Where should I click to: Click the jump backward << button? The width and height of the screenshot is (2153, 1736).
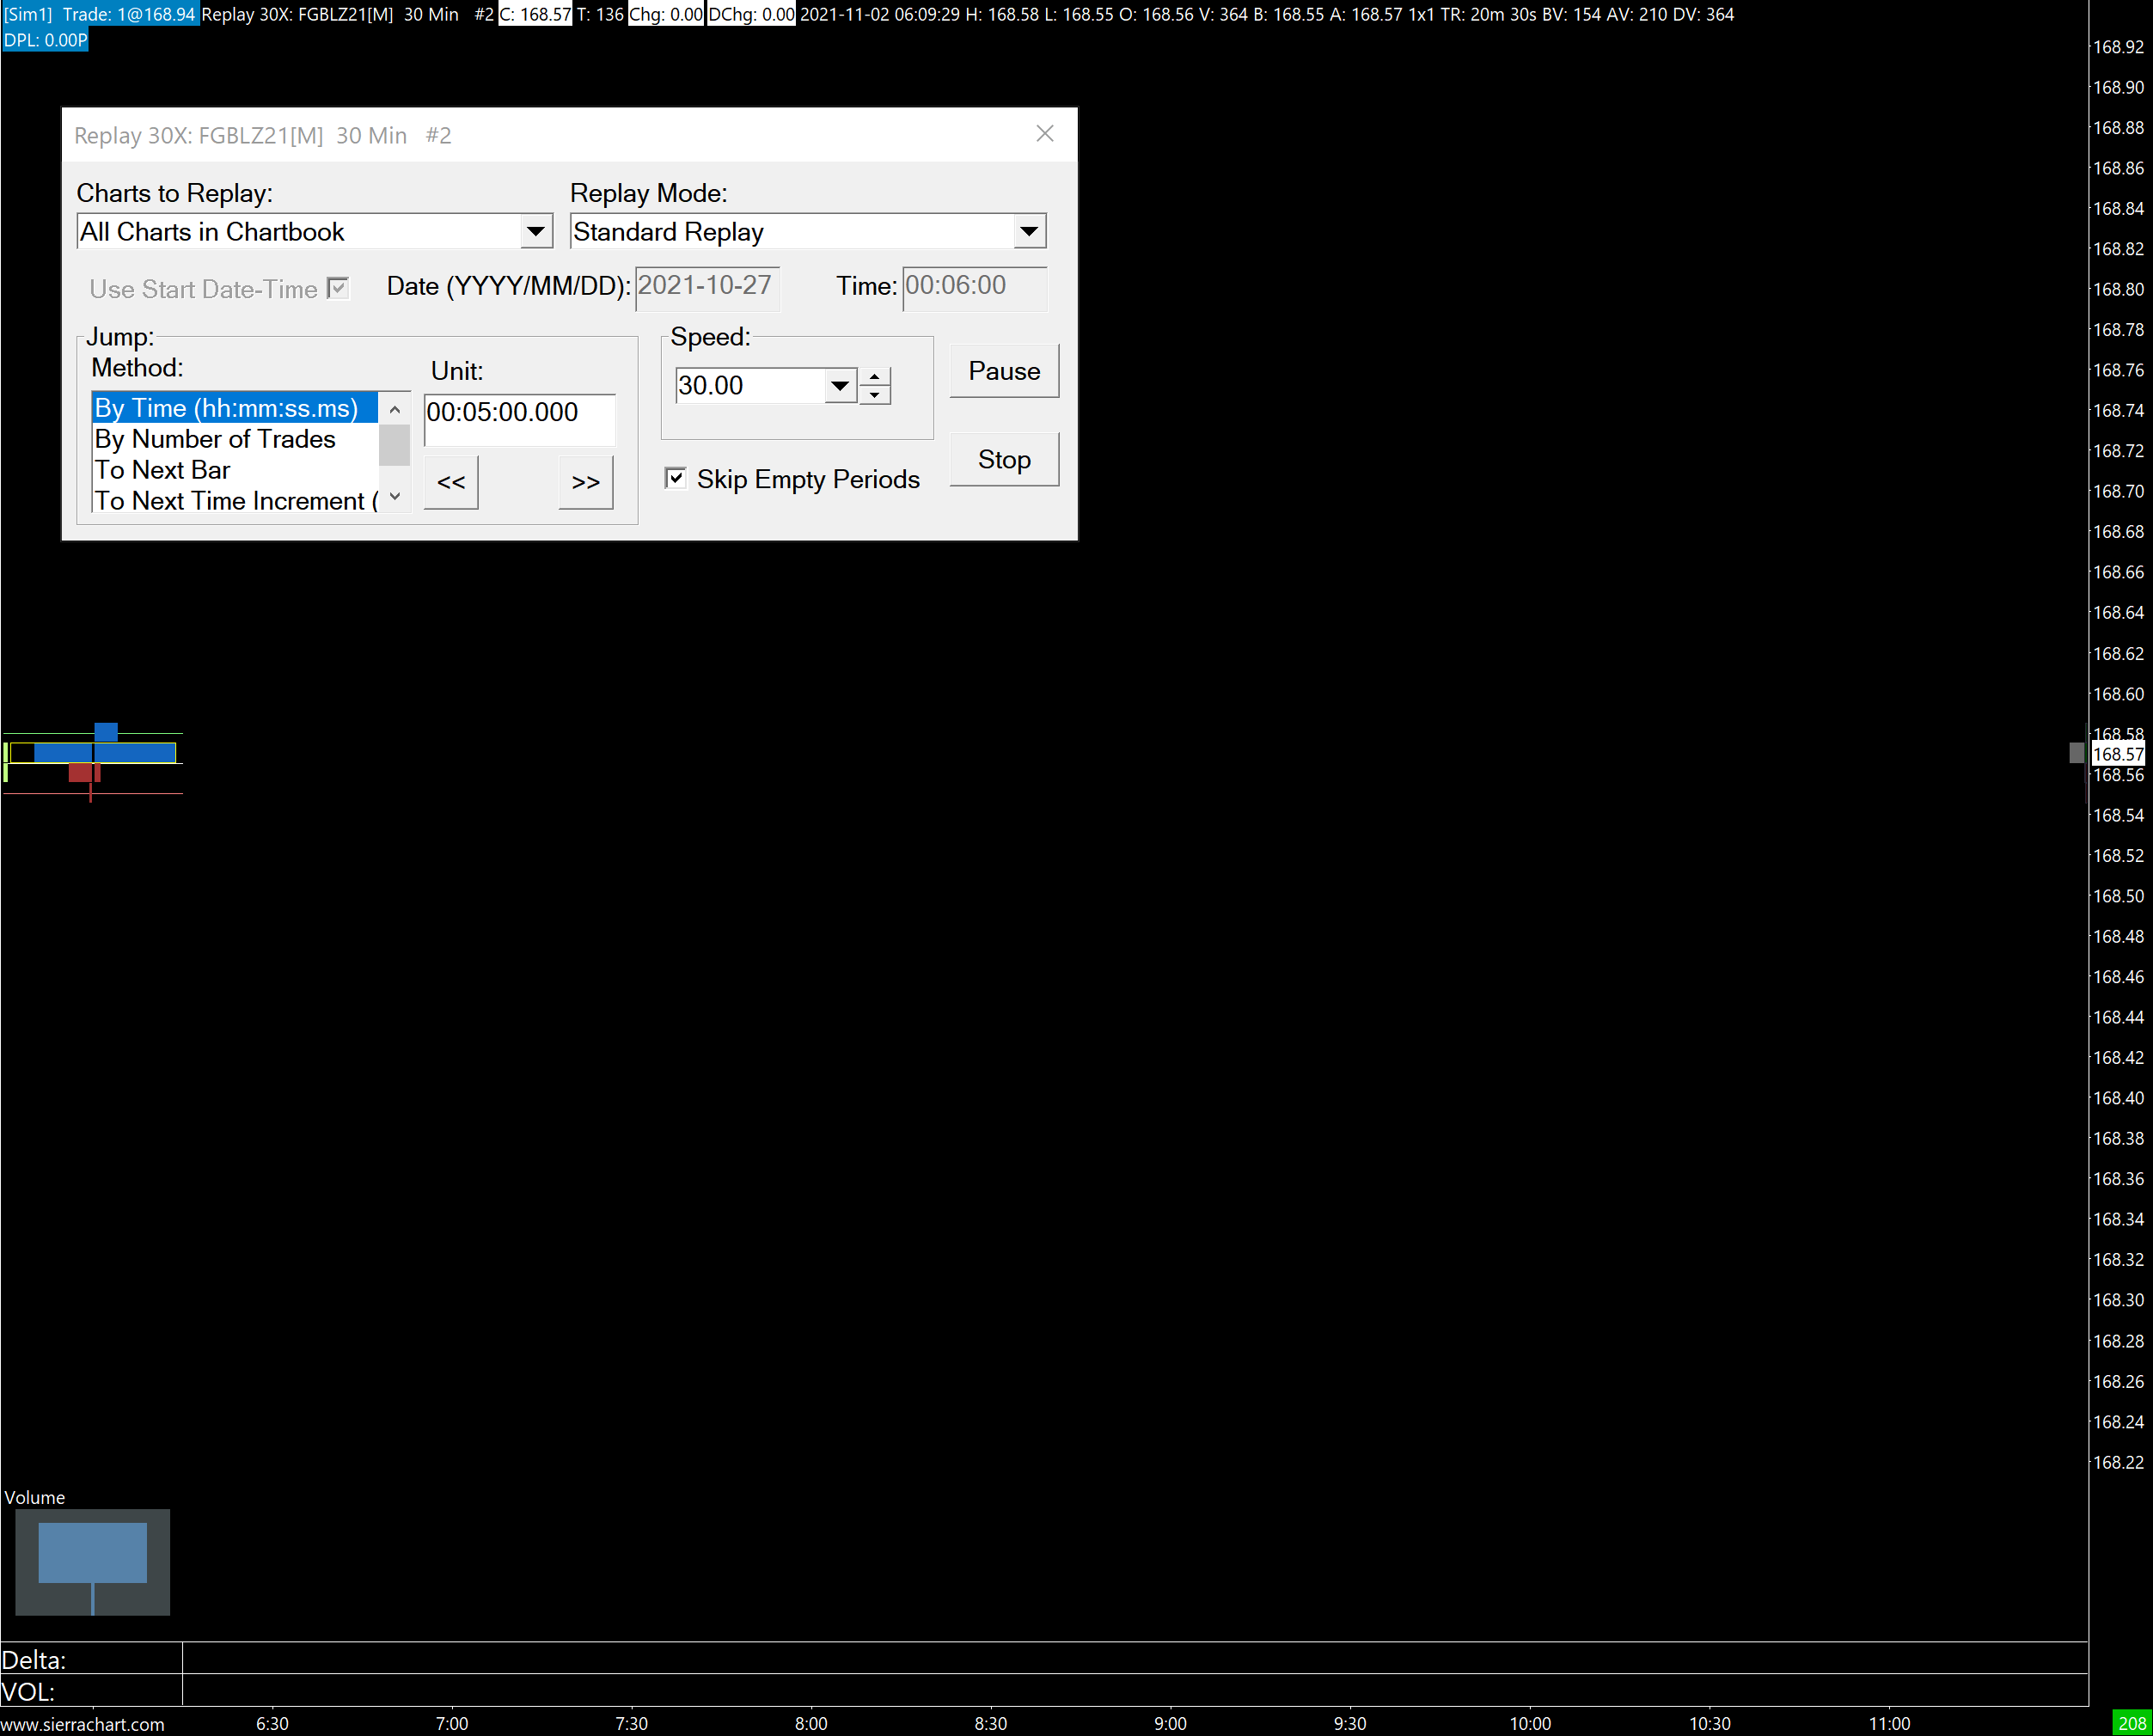click(451, 482)
